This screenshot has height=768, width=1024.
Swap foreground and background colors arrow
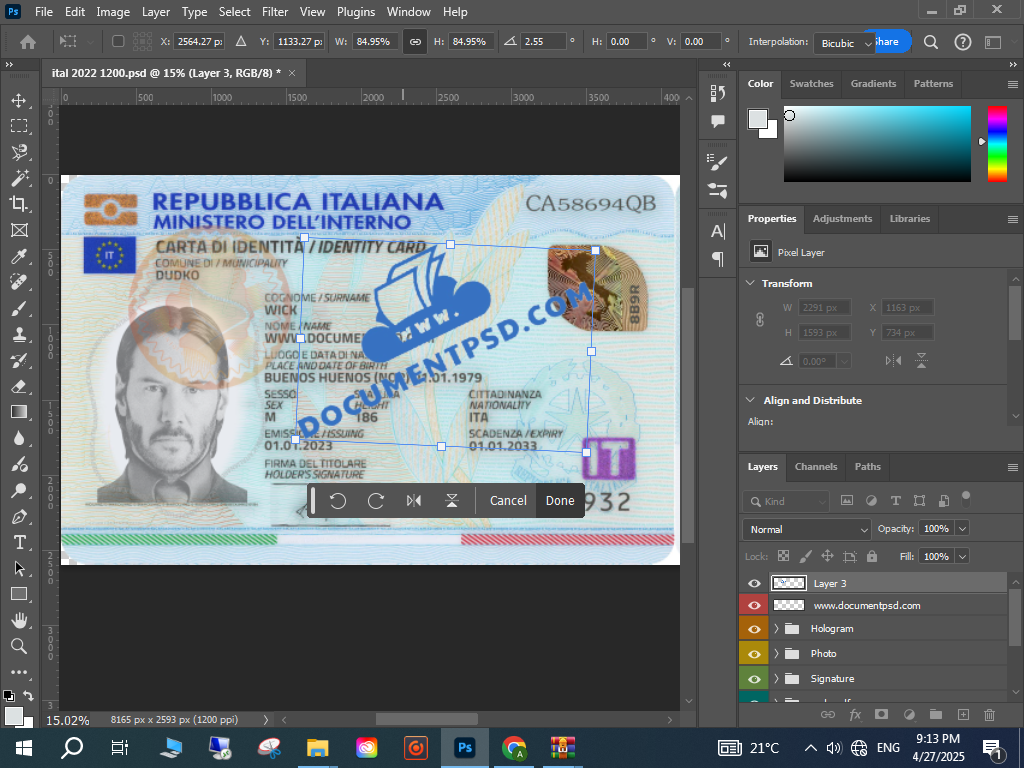click(x=28, y=696)
